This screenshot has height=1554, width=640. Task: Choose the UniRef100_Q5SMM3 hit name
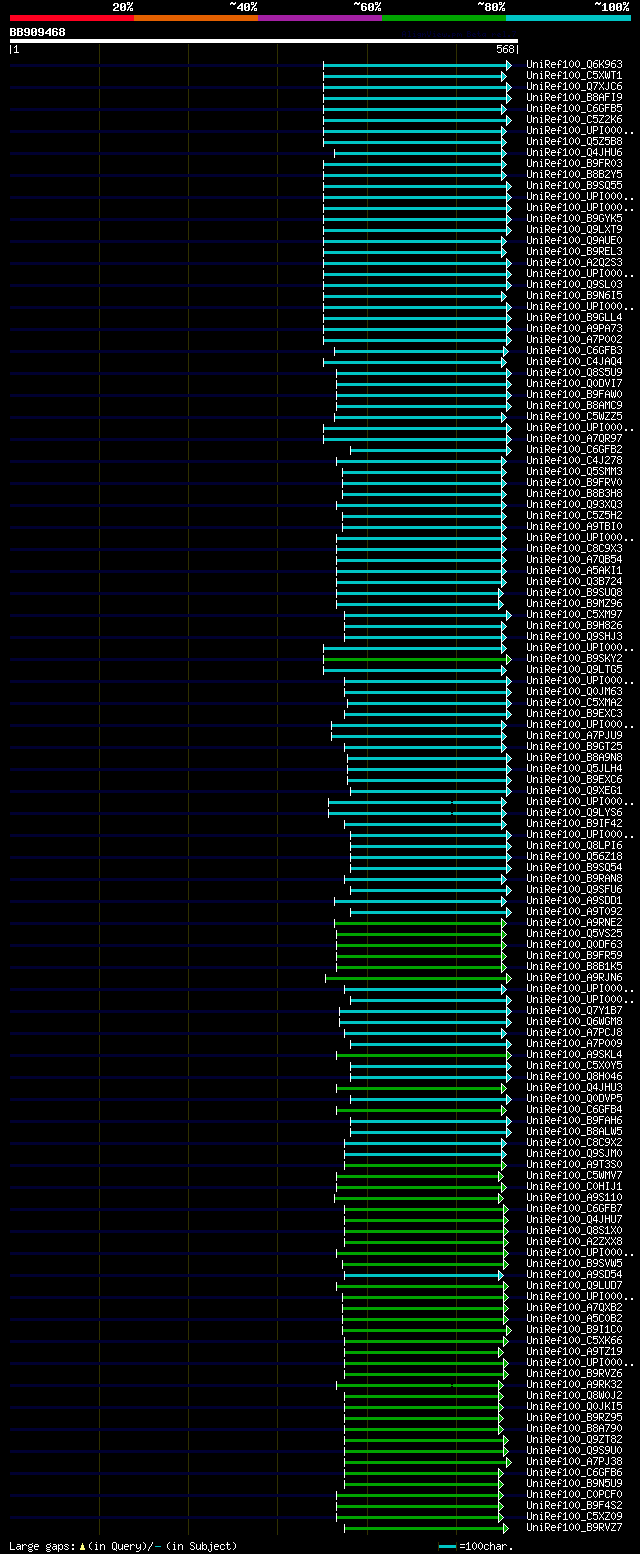(x=574, y=472)
